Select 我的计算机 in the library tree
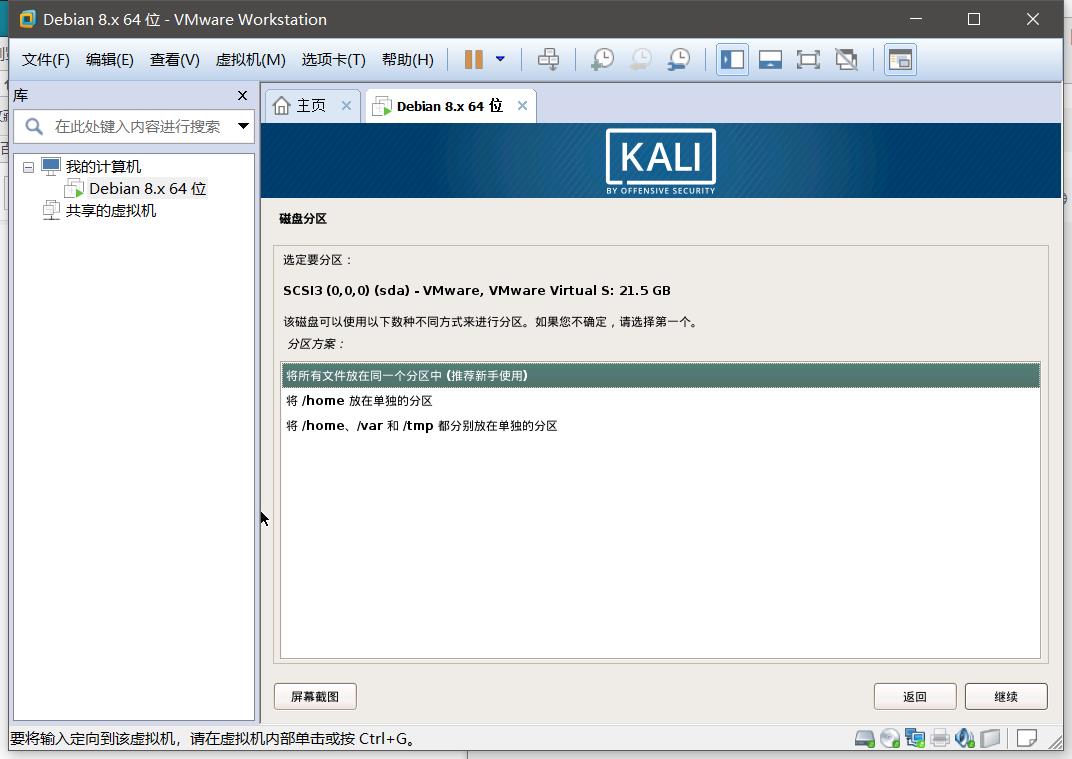Screen dimensions: 1072x759 [x=103, y=166]
